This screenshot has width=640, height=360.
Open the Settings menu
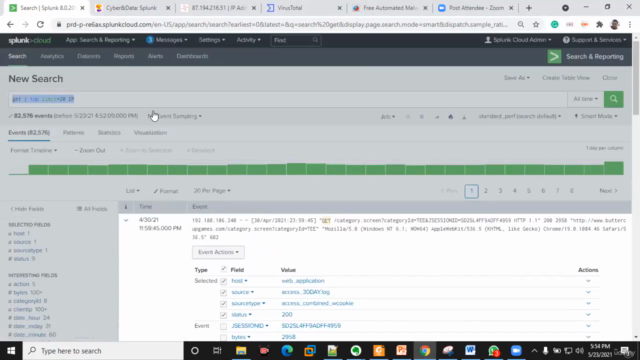coord(212,40)
